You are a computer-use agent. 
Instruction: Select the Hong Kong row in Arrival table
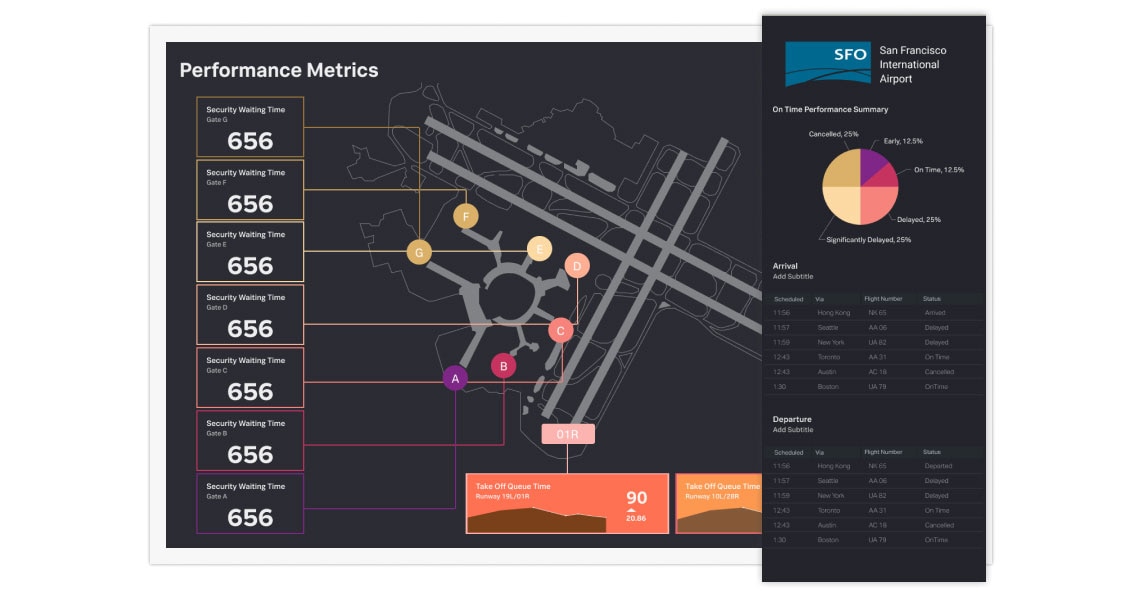click(x=875, y=313)
